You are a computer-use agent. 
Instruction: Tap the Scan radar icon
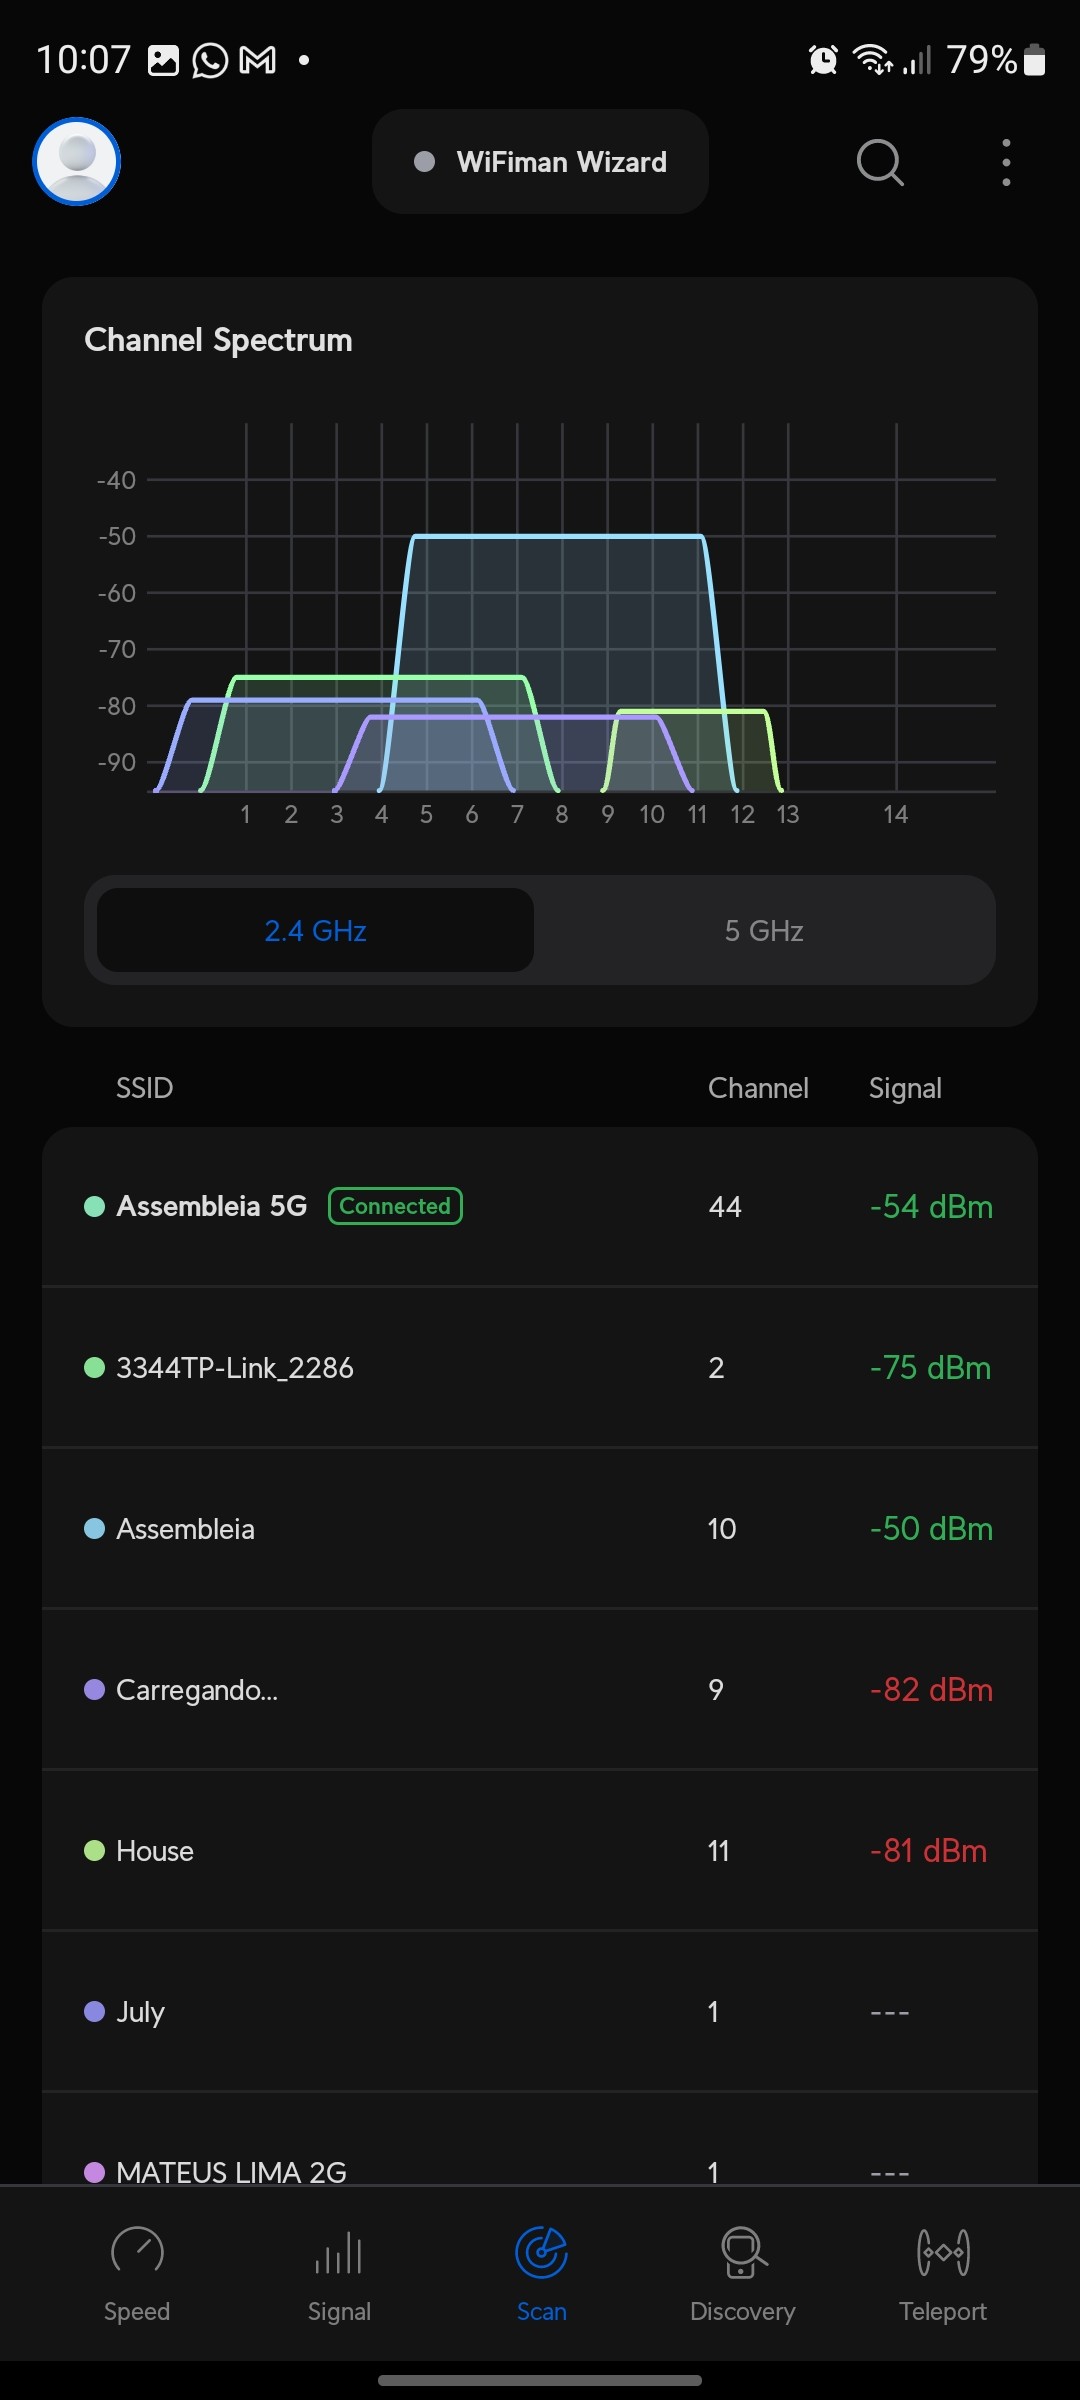click(x=541, y=2252)
